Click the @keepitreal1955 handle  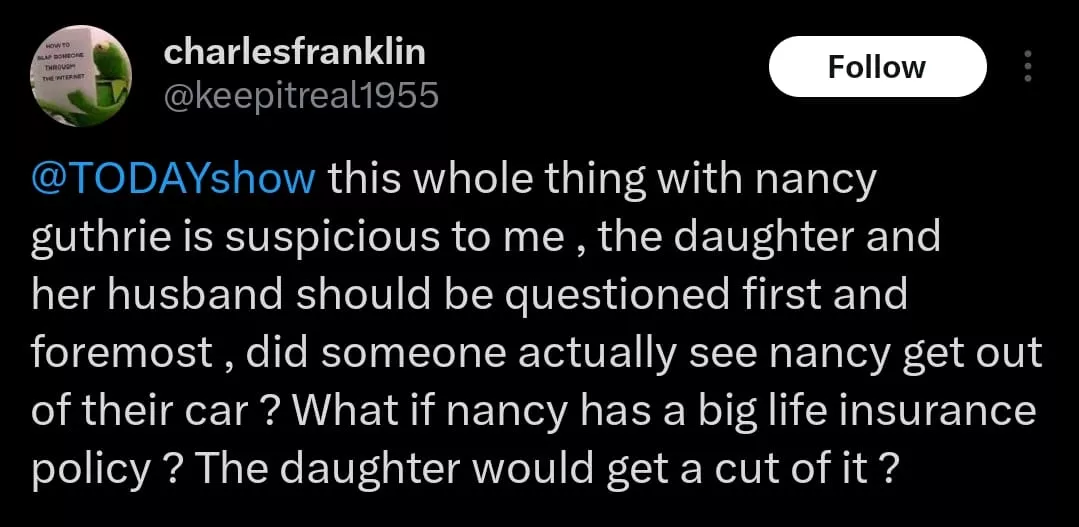pyautogui.click(x=300, y=95)
